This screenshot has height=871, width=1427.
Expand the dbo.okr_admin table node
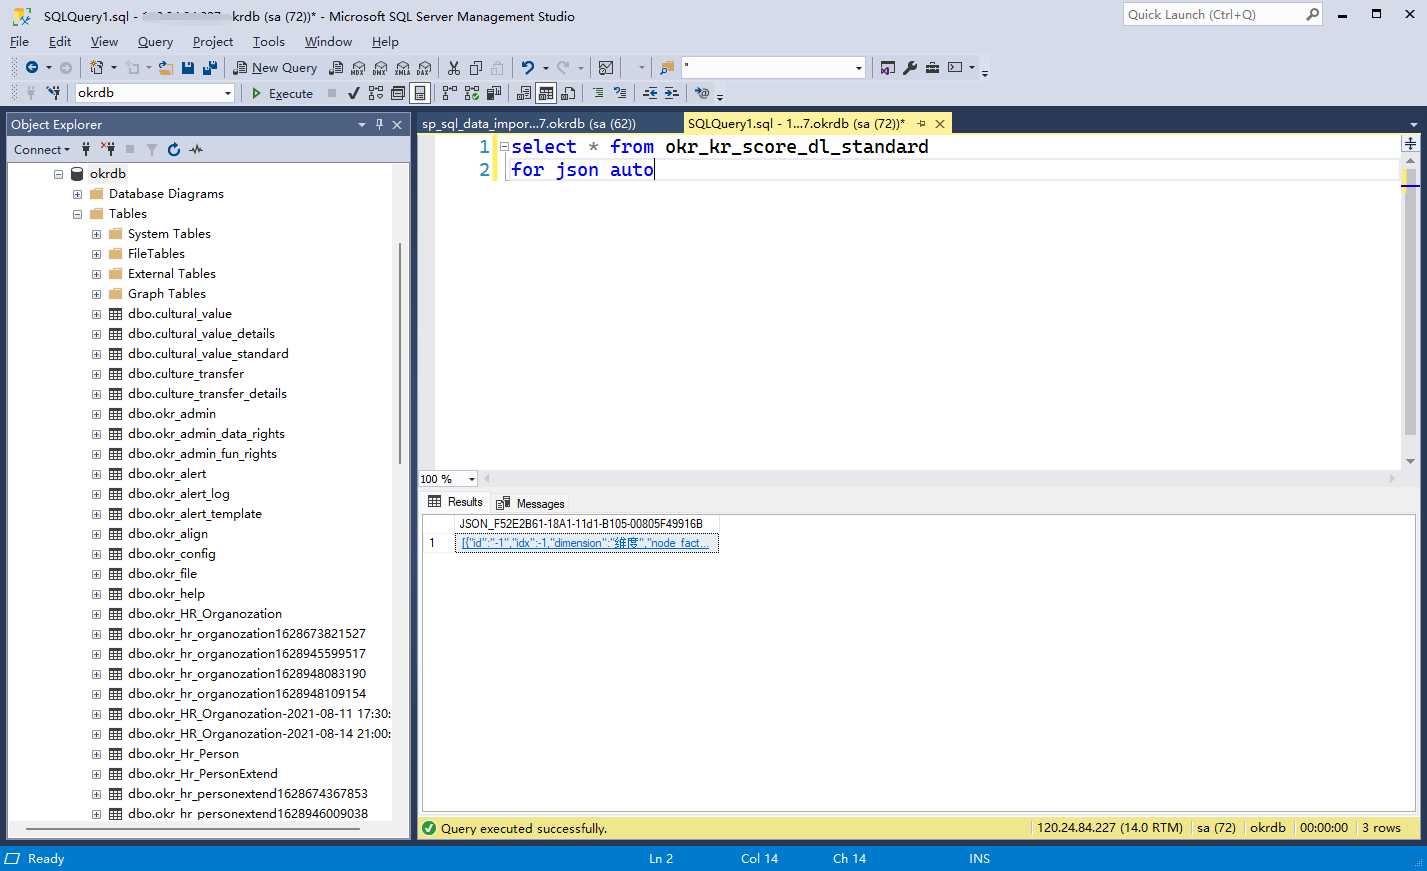coord(95,413)
